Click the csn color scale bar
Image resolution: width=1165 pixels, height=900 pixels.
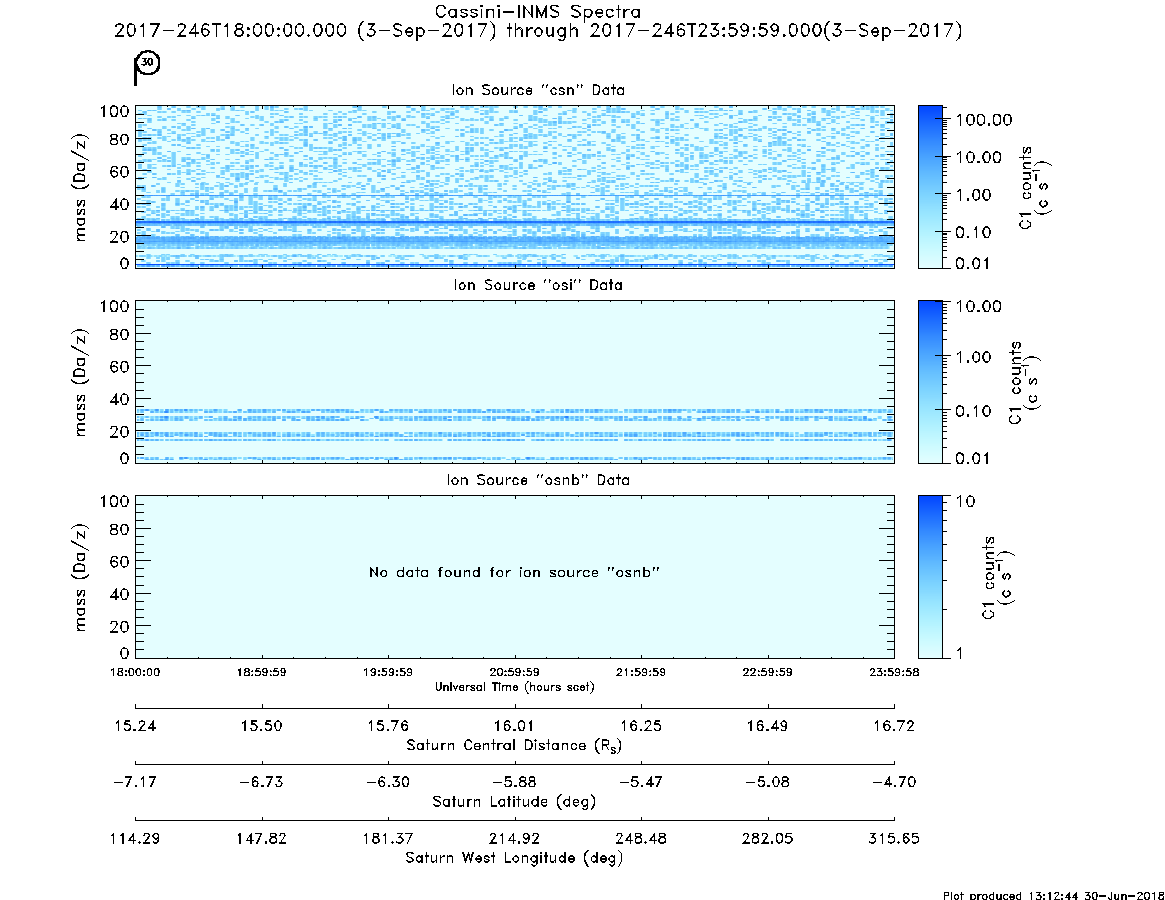[930, 187]
